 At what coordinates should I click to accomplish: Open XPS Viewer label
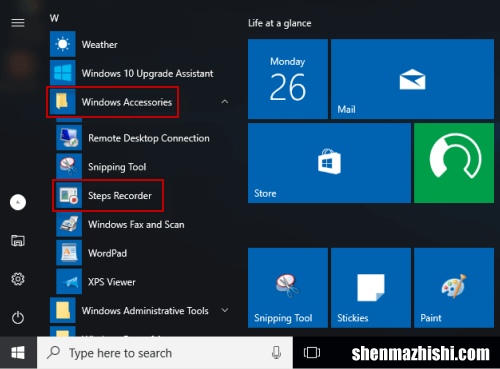pos(112,282)
